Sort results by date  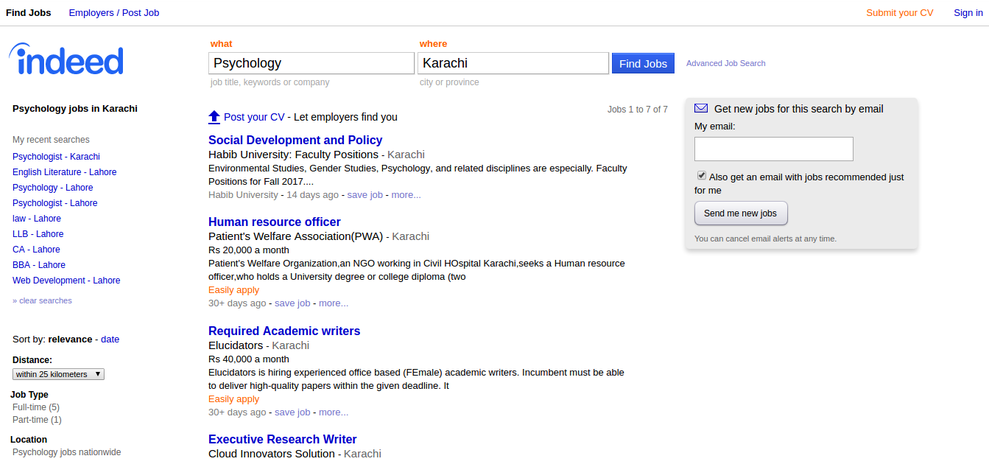pos(110,339)
